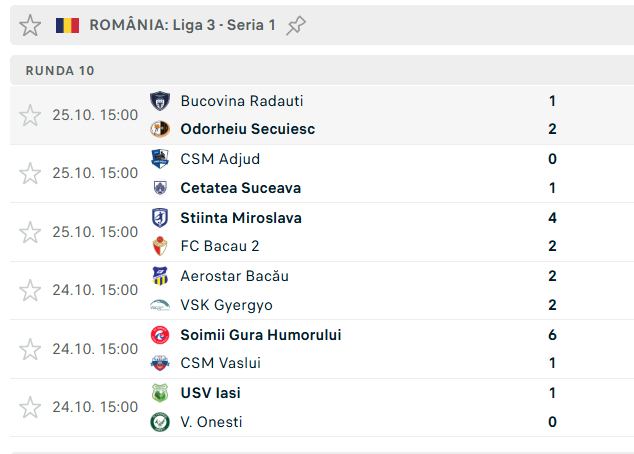Click the Bucovina Radauti team crest
The width and height of the screenshot is (634, 454).
pyautogui.click(x=160, y=101)
